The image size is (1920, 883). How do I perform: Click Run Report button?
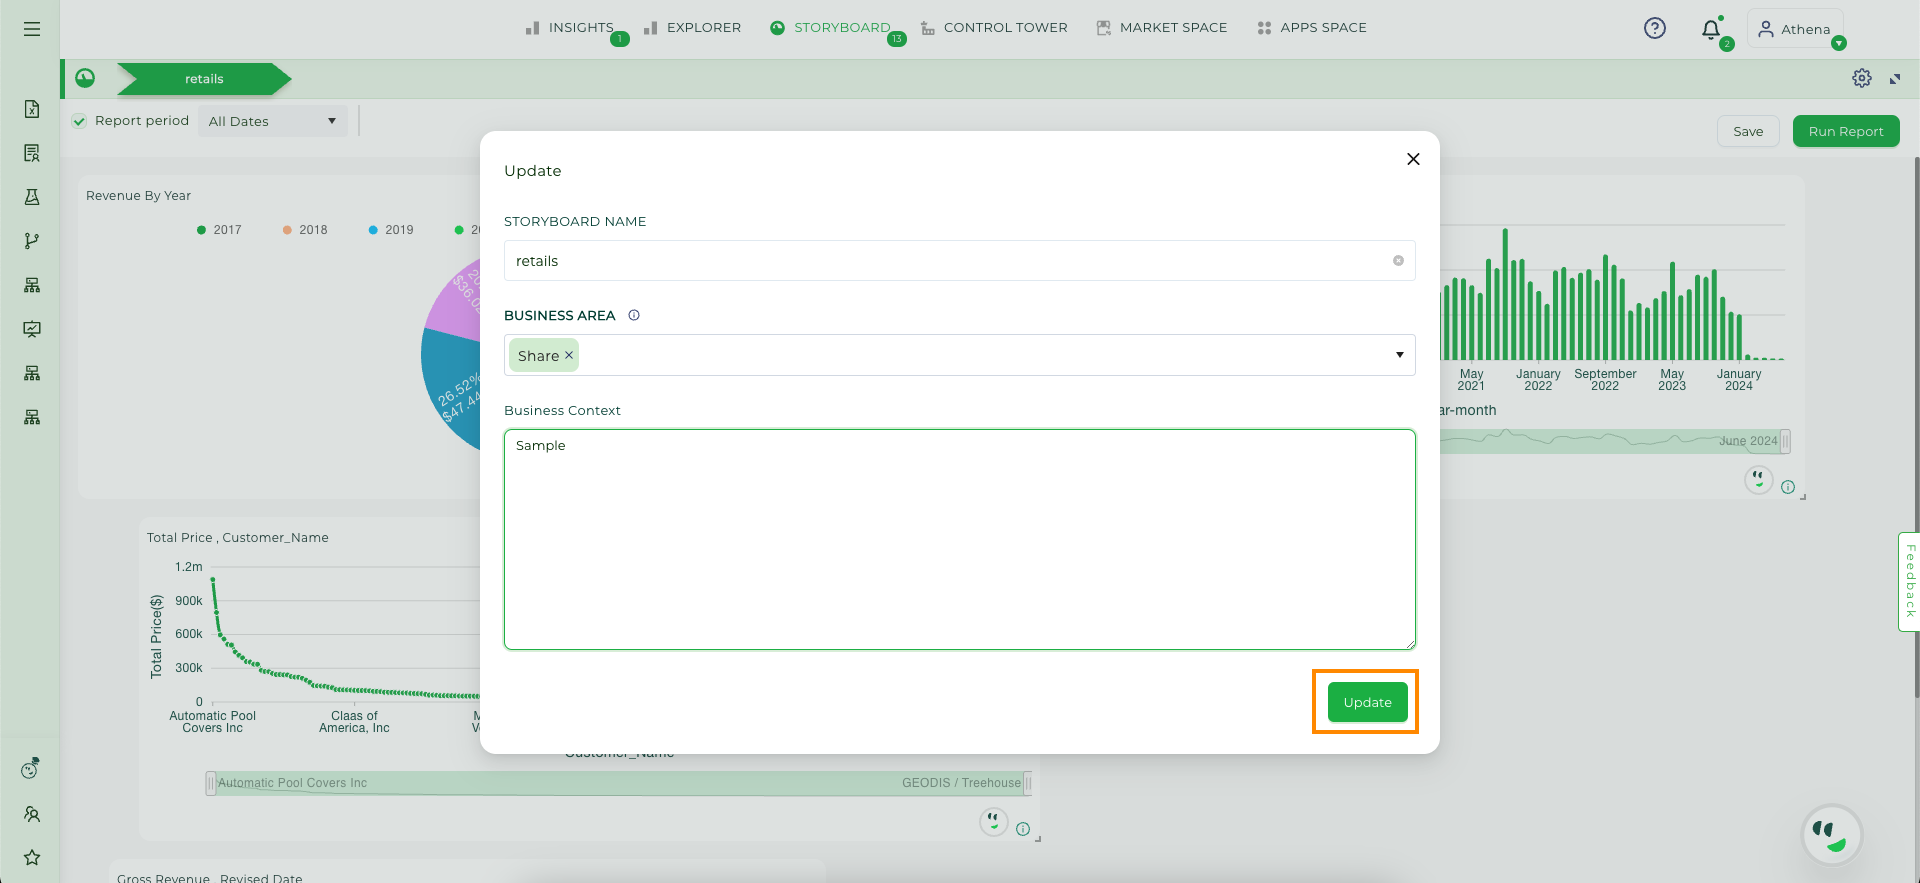point(1846,131)
